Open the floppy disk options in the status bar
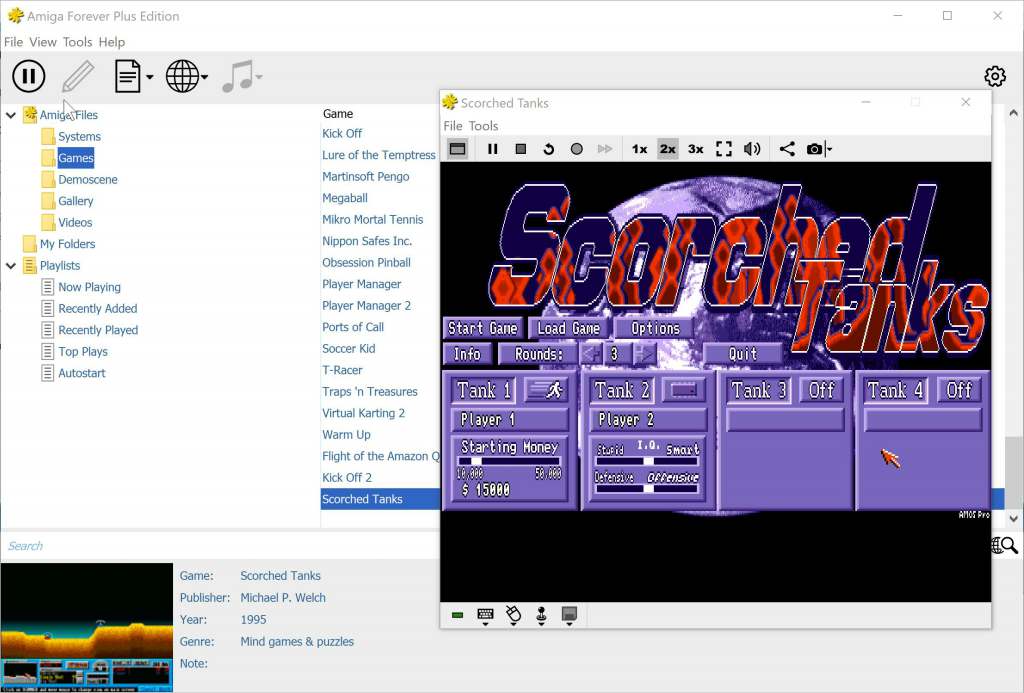The height and width of the screenshot is (693, 1024). [x=569, y=615]
